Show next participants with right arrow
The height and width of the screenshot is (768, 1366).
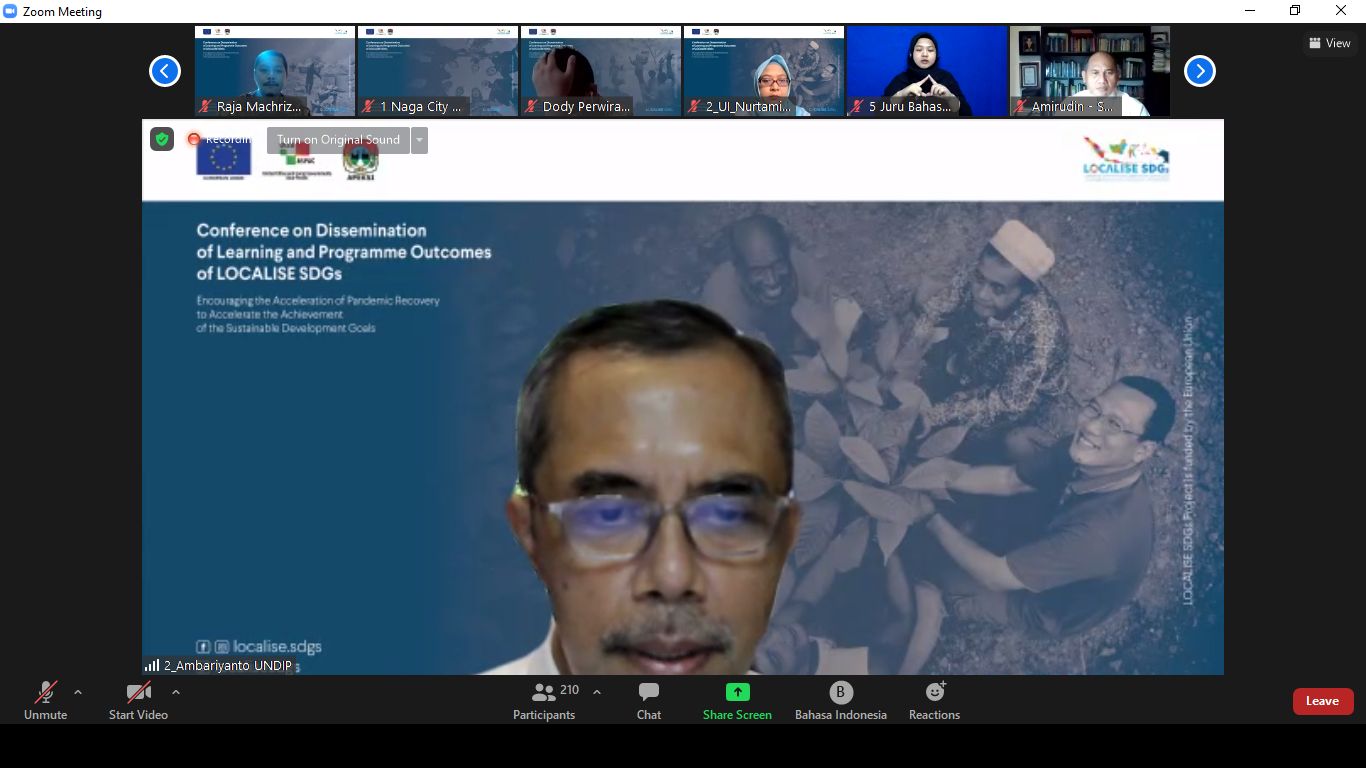(1199, 71)
